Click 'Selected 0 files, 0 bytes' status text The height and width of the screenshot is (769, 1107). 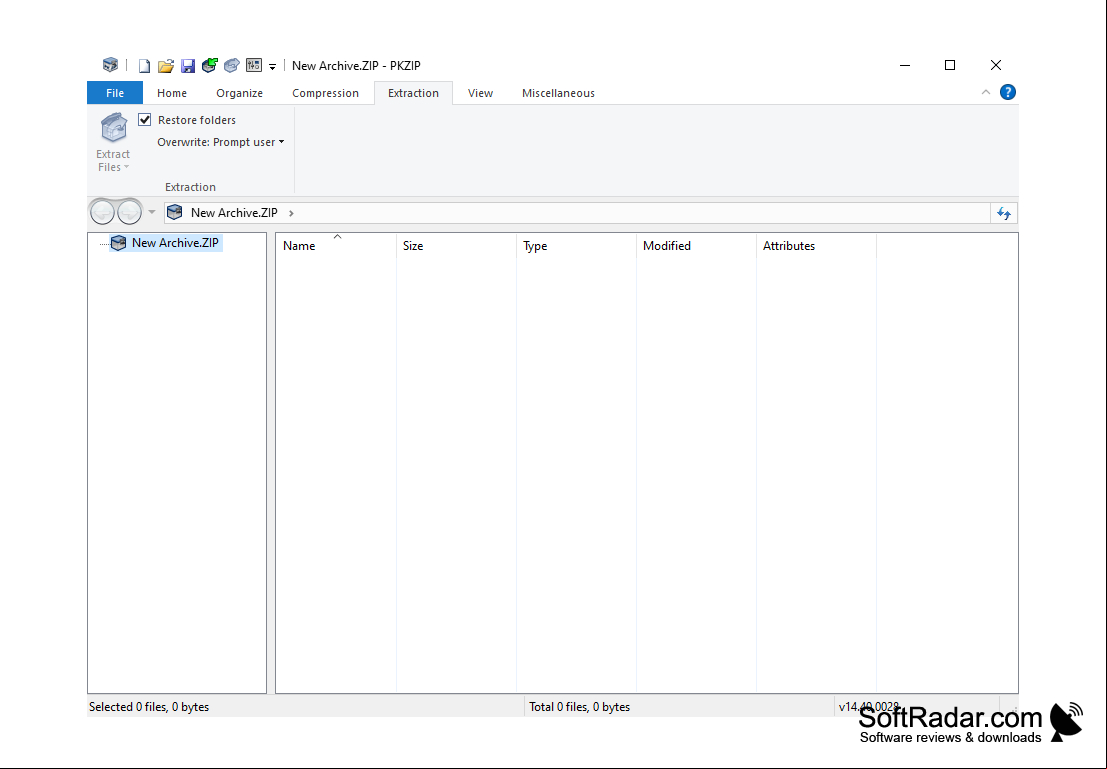149,707
